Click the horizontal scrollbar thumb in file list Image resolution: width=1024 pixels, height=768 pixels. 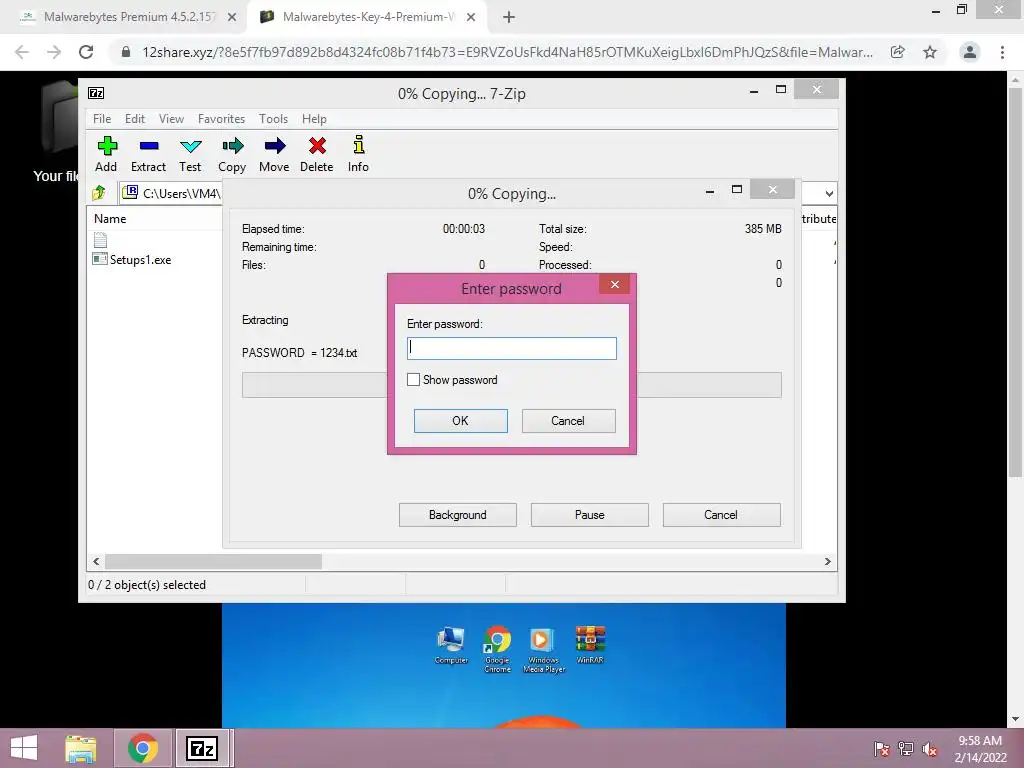[213, 562]
